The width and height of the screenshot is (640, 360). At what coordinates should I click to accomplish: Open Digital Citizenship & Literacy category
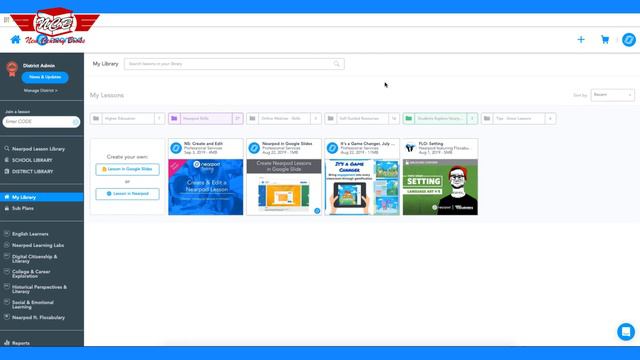click(35, 259)
